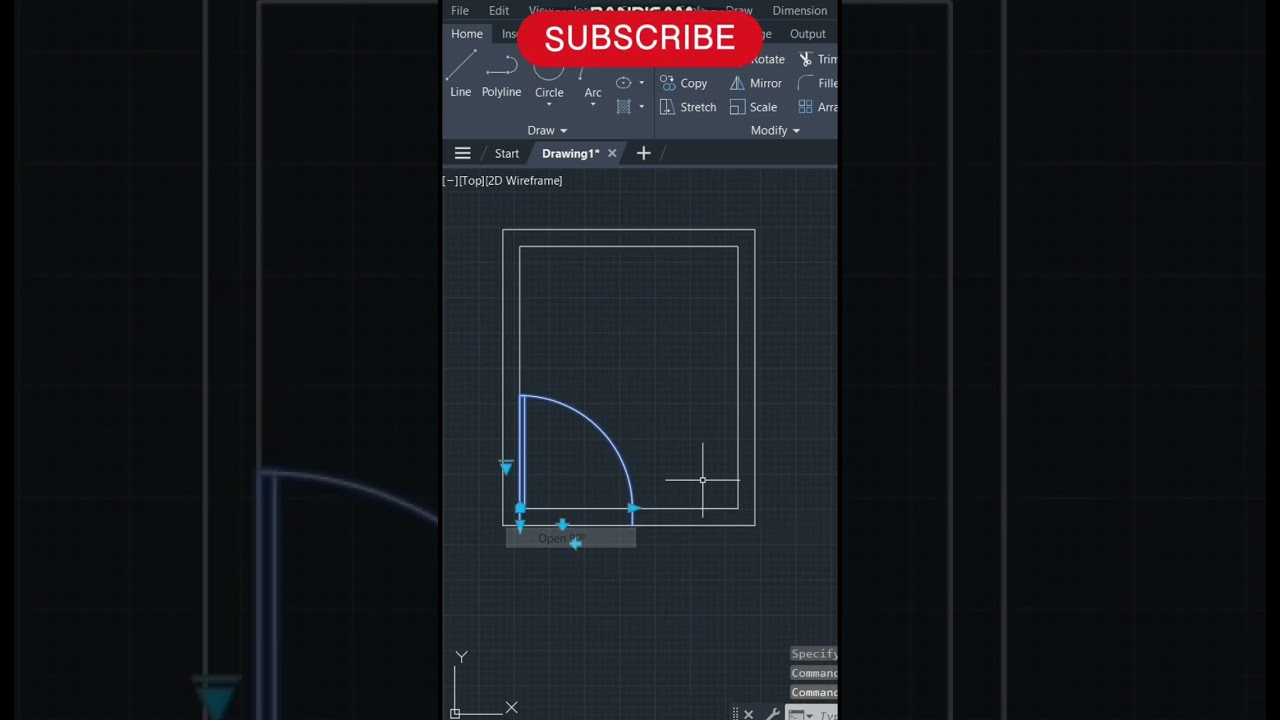
Task: Click the Specify command history line
Action: click(x=814, y=654)
